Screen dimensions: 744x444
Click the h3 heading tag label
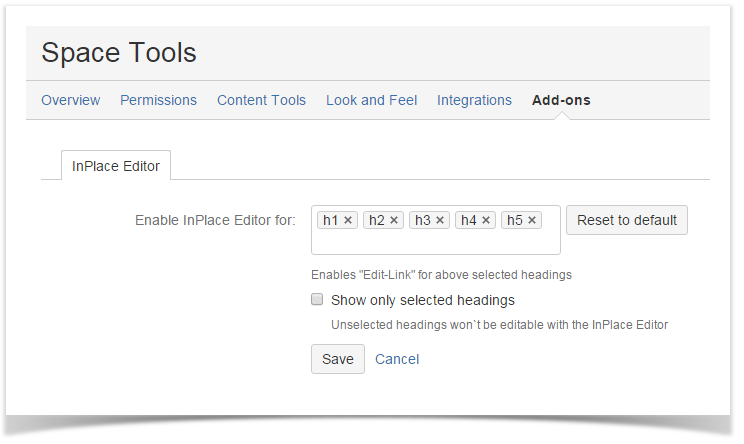click(422, 220)
